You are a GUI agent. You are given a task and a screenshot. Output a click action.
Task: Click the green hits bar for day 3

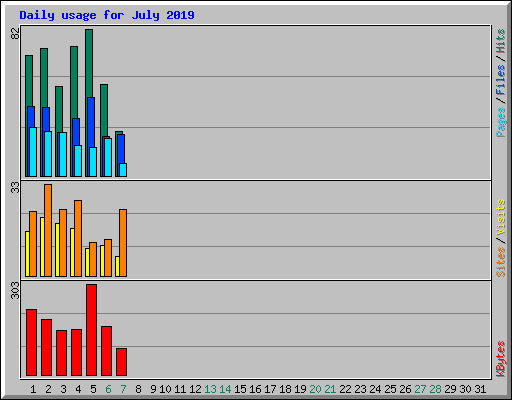pos(59,109)
